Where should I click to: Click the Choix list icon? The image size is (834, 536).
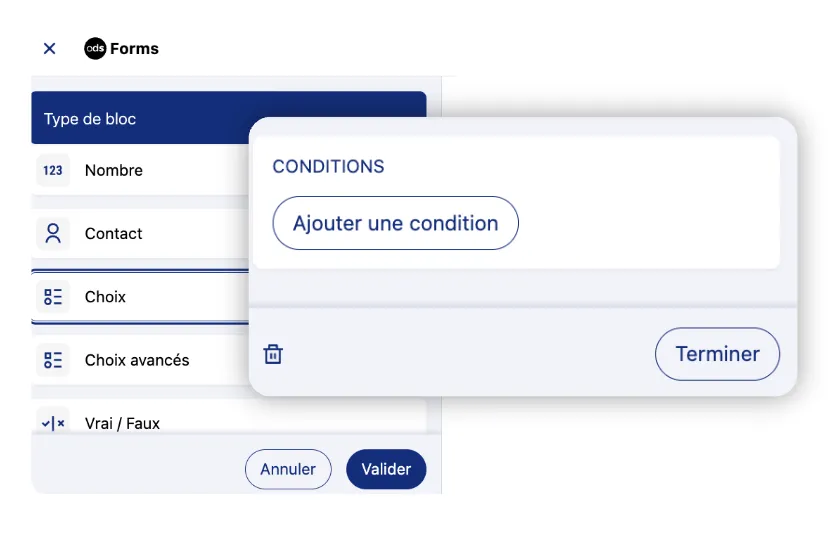coord(53,297)
